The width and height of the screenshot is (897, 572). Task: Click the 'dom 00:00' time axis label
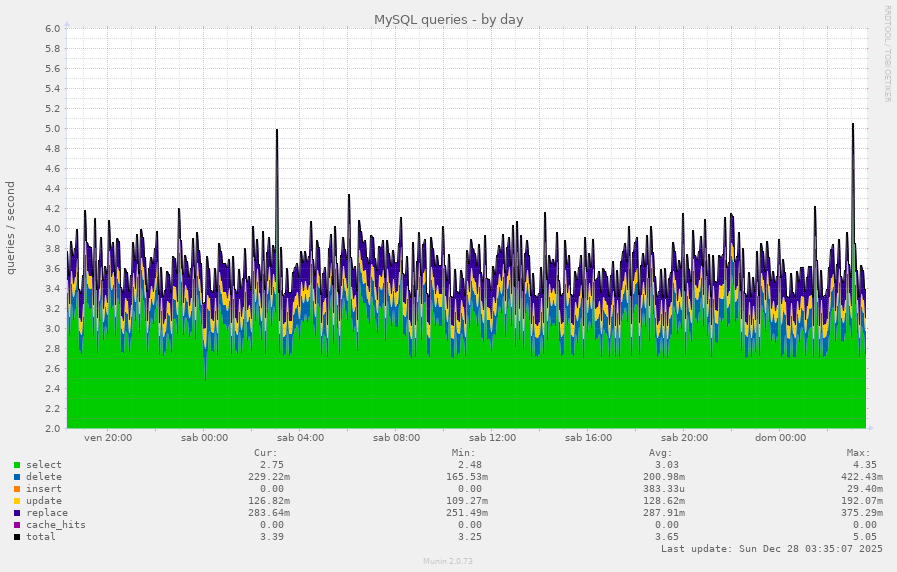(x=780, y=438)
